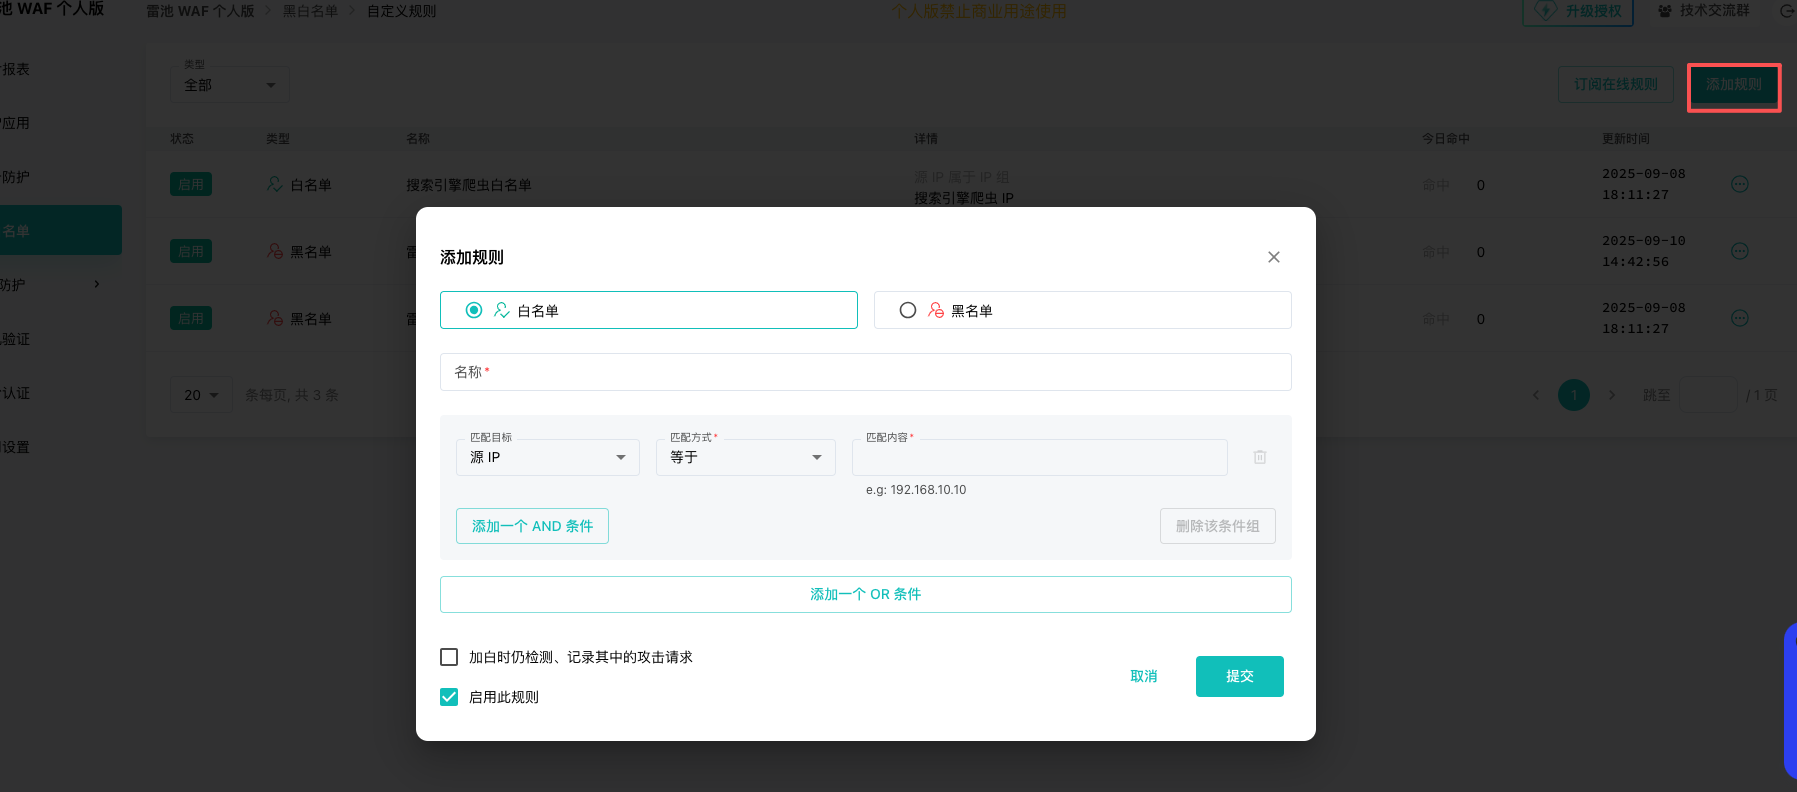Click 自定义规则 breadcrumb item

tap(401, 12)
